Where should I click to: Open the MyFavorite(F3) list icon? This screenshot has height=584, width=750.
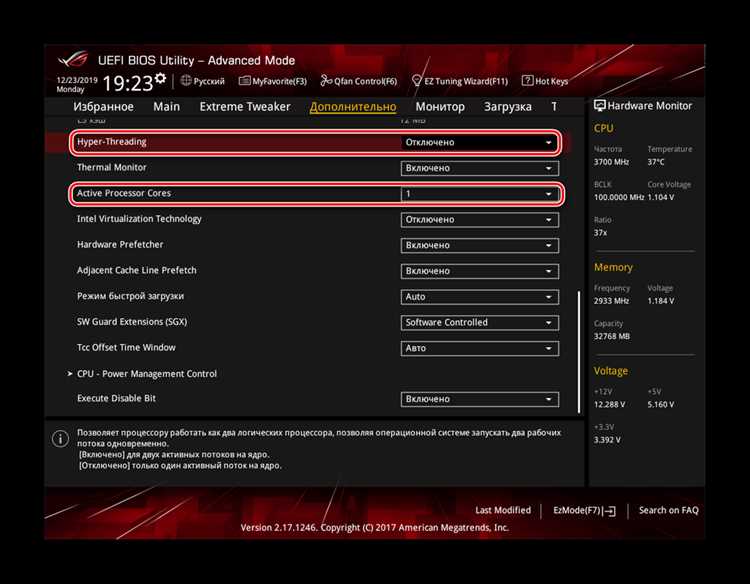point(244,81)
